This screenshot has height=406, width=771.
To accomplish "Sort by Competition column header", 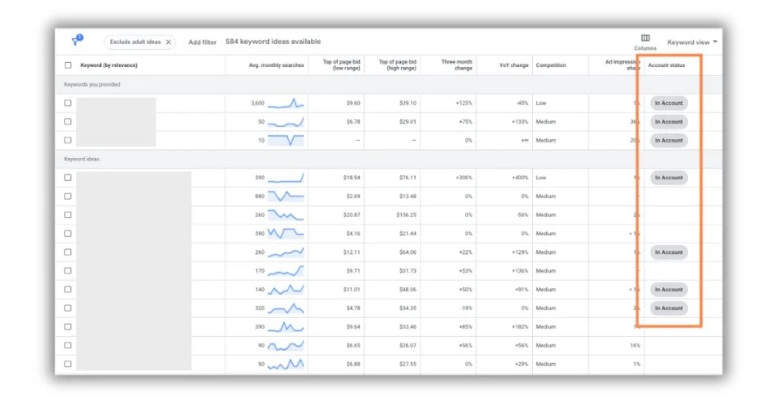I will tap(550, 65).
